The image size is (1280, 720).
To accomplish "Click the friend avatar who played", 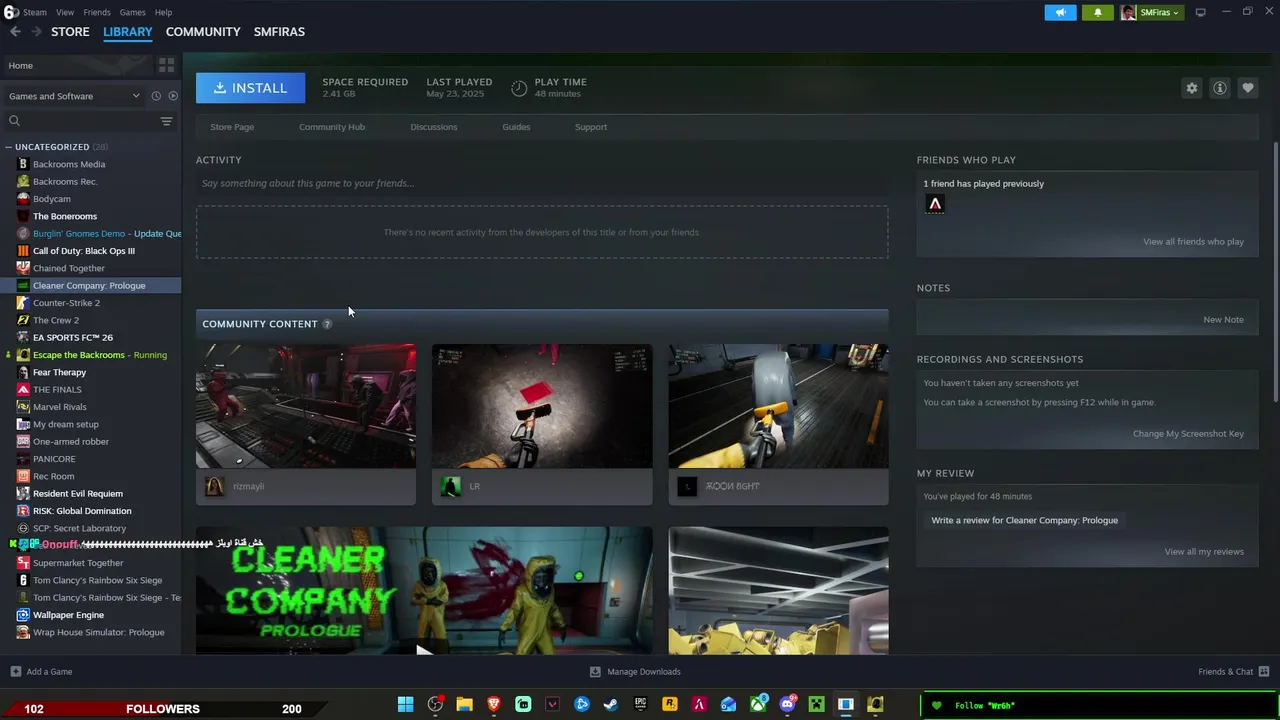I will click(x=935, y=204).
